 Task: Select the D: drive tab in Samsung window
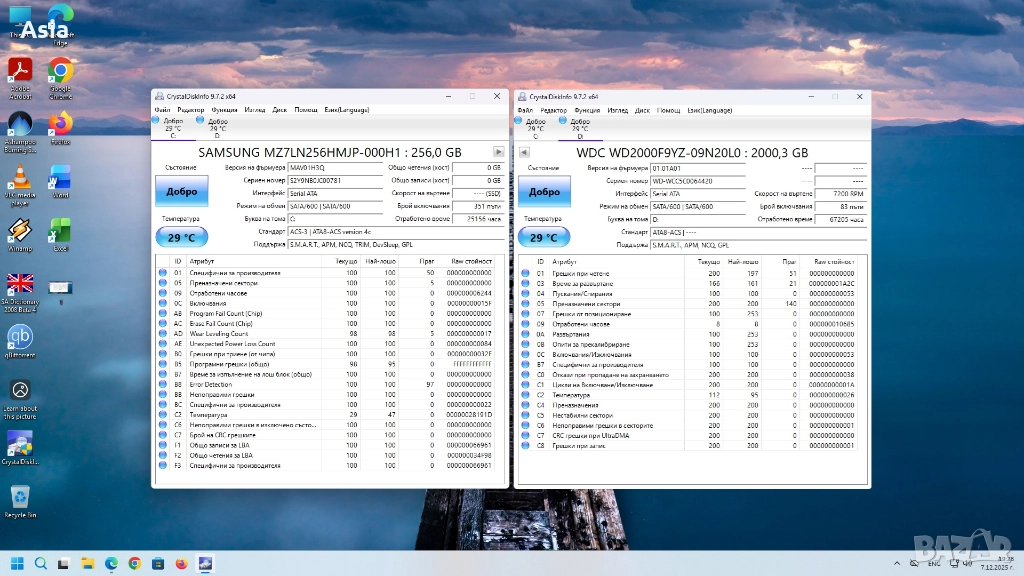(217, 125)
